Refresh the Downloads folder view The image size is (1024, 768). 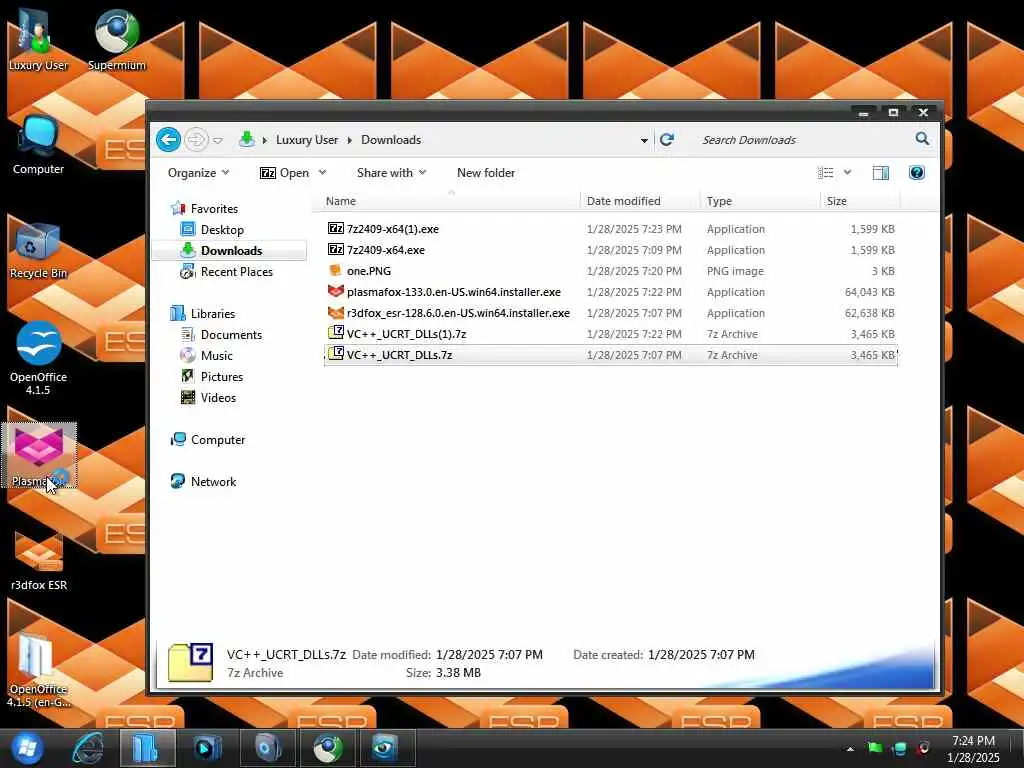[666, 140]
